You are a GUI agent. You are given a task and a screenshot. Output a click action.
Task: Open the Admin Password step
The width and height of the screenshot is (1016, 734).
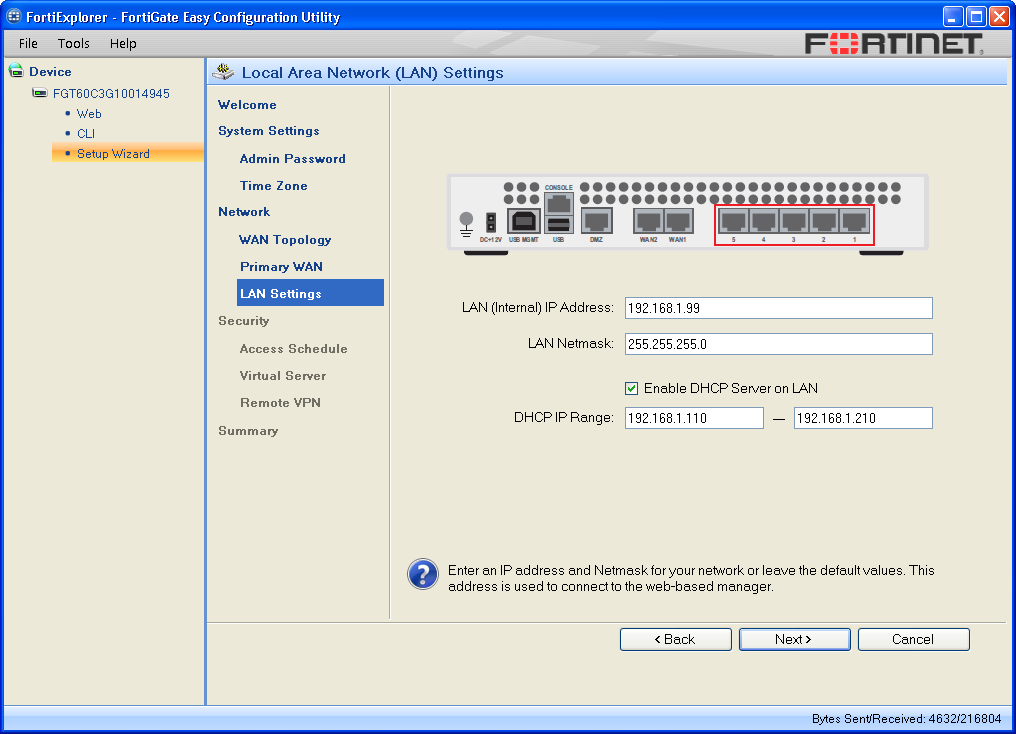pyautogui.click(x=292, y=159)
